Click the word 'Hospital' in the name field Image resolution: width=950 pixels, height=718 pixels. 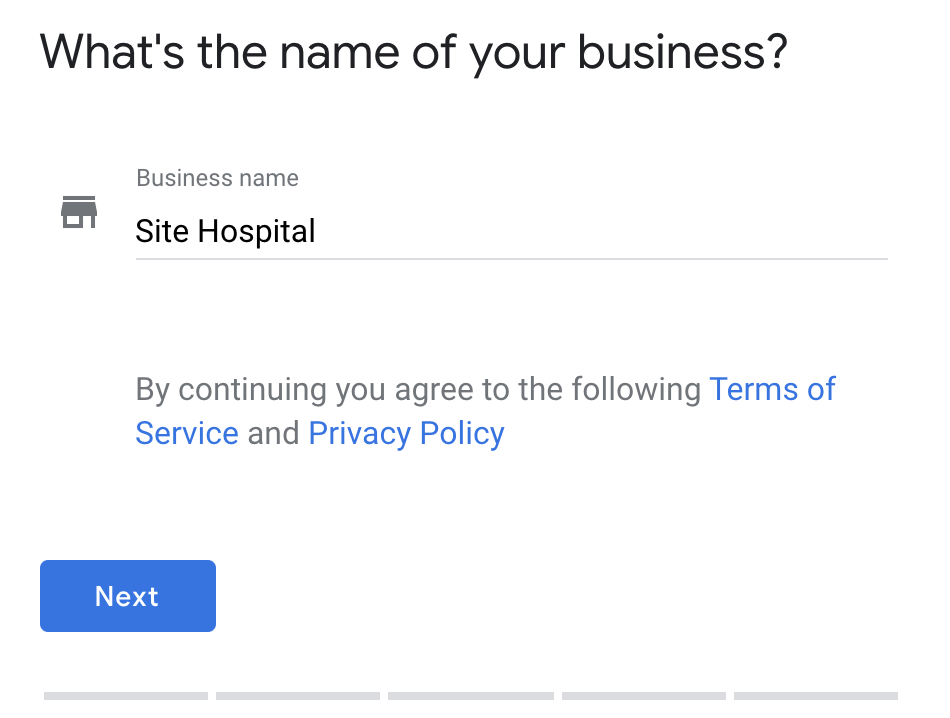point(256,232)
